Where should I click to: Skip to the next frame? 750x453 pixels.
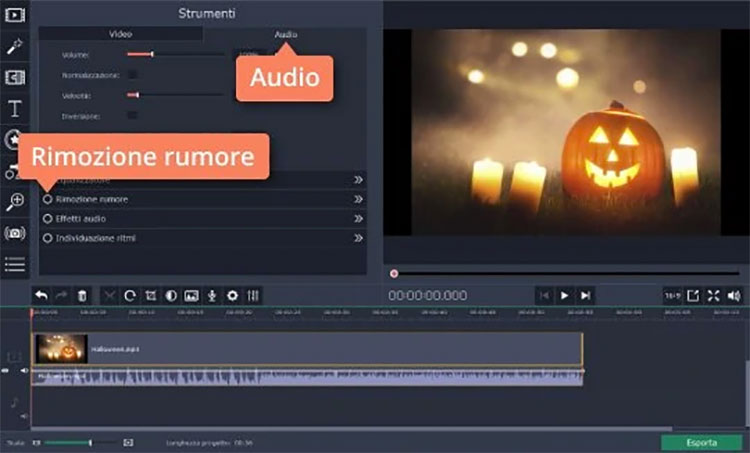click(585, 296)
